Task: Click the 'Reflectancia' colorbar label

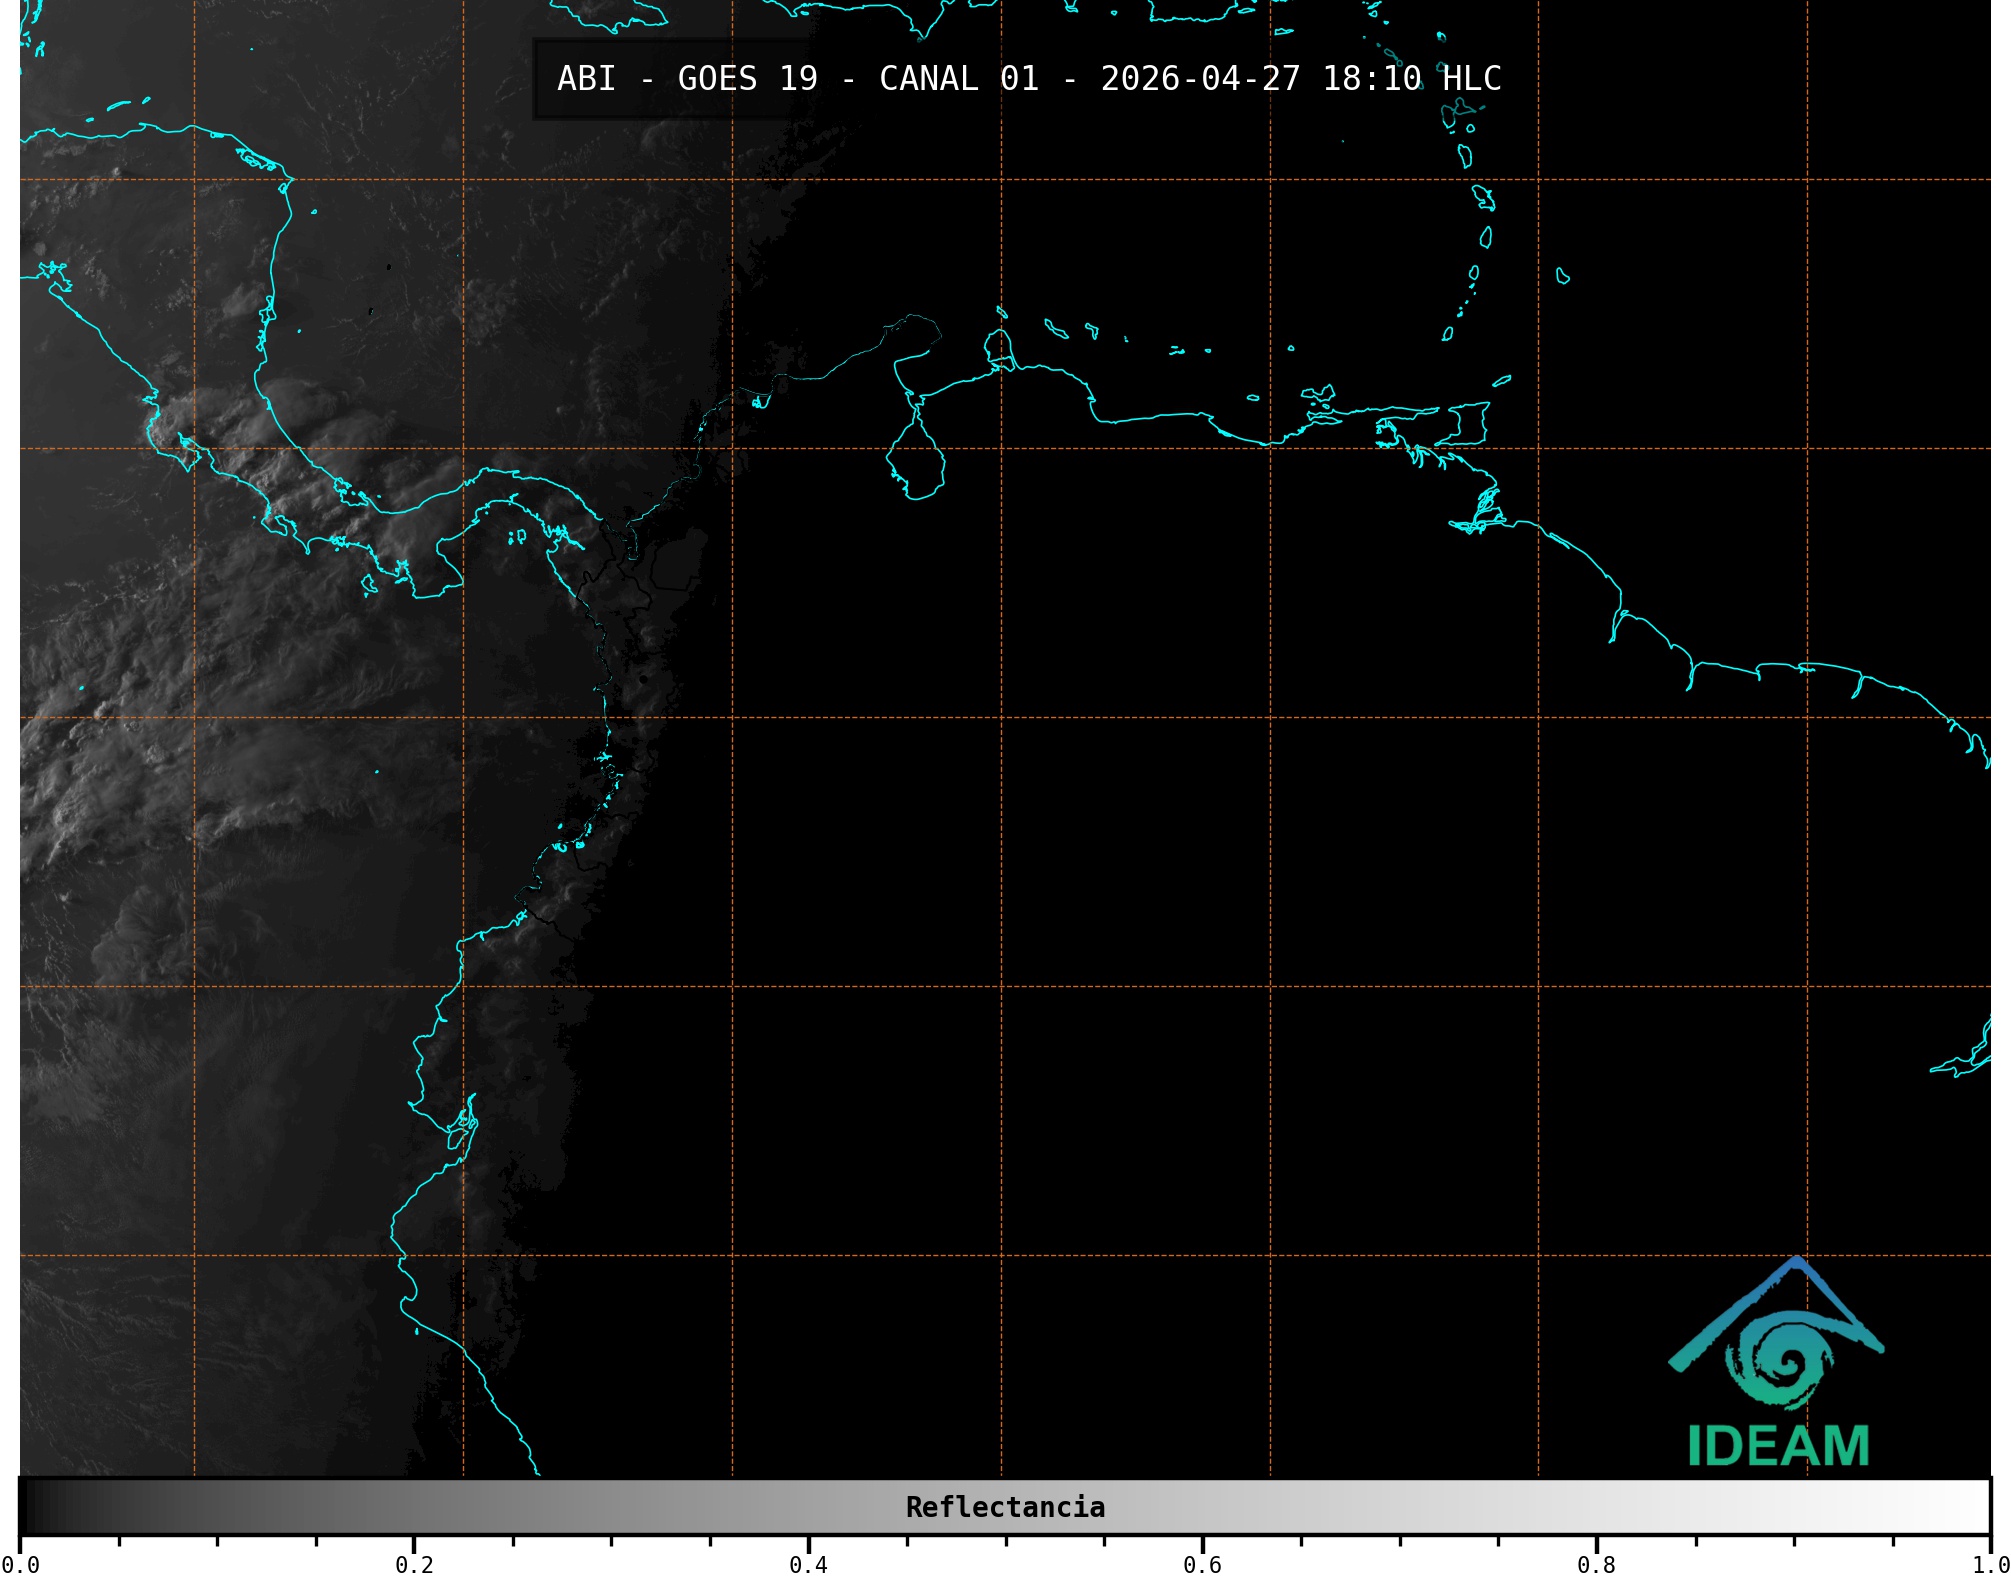Action: (x=1005, y=1507)
